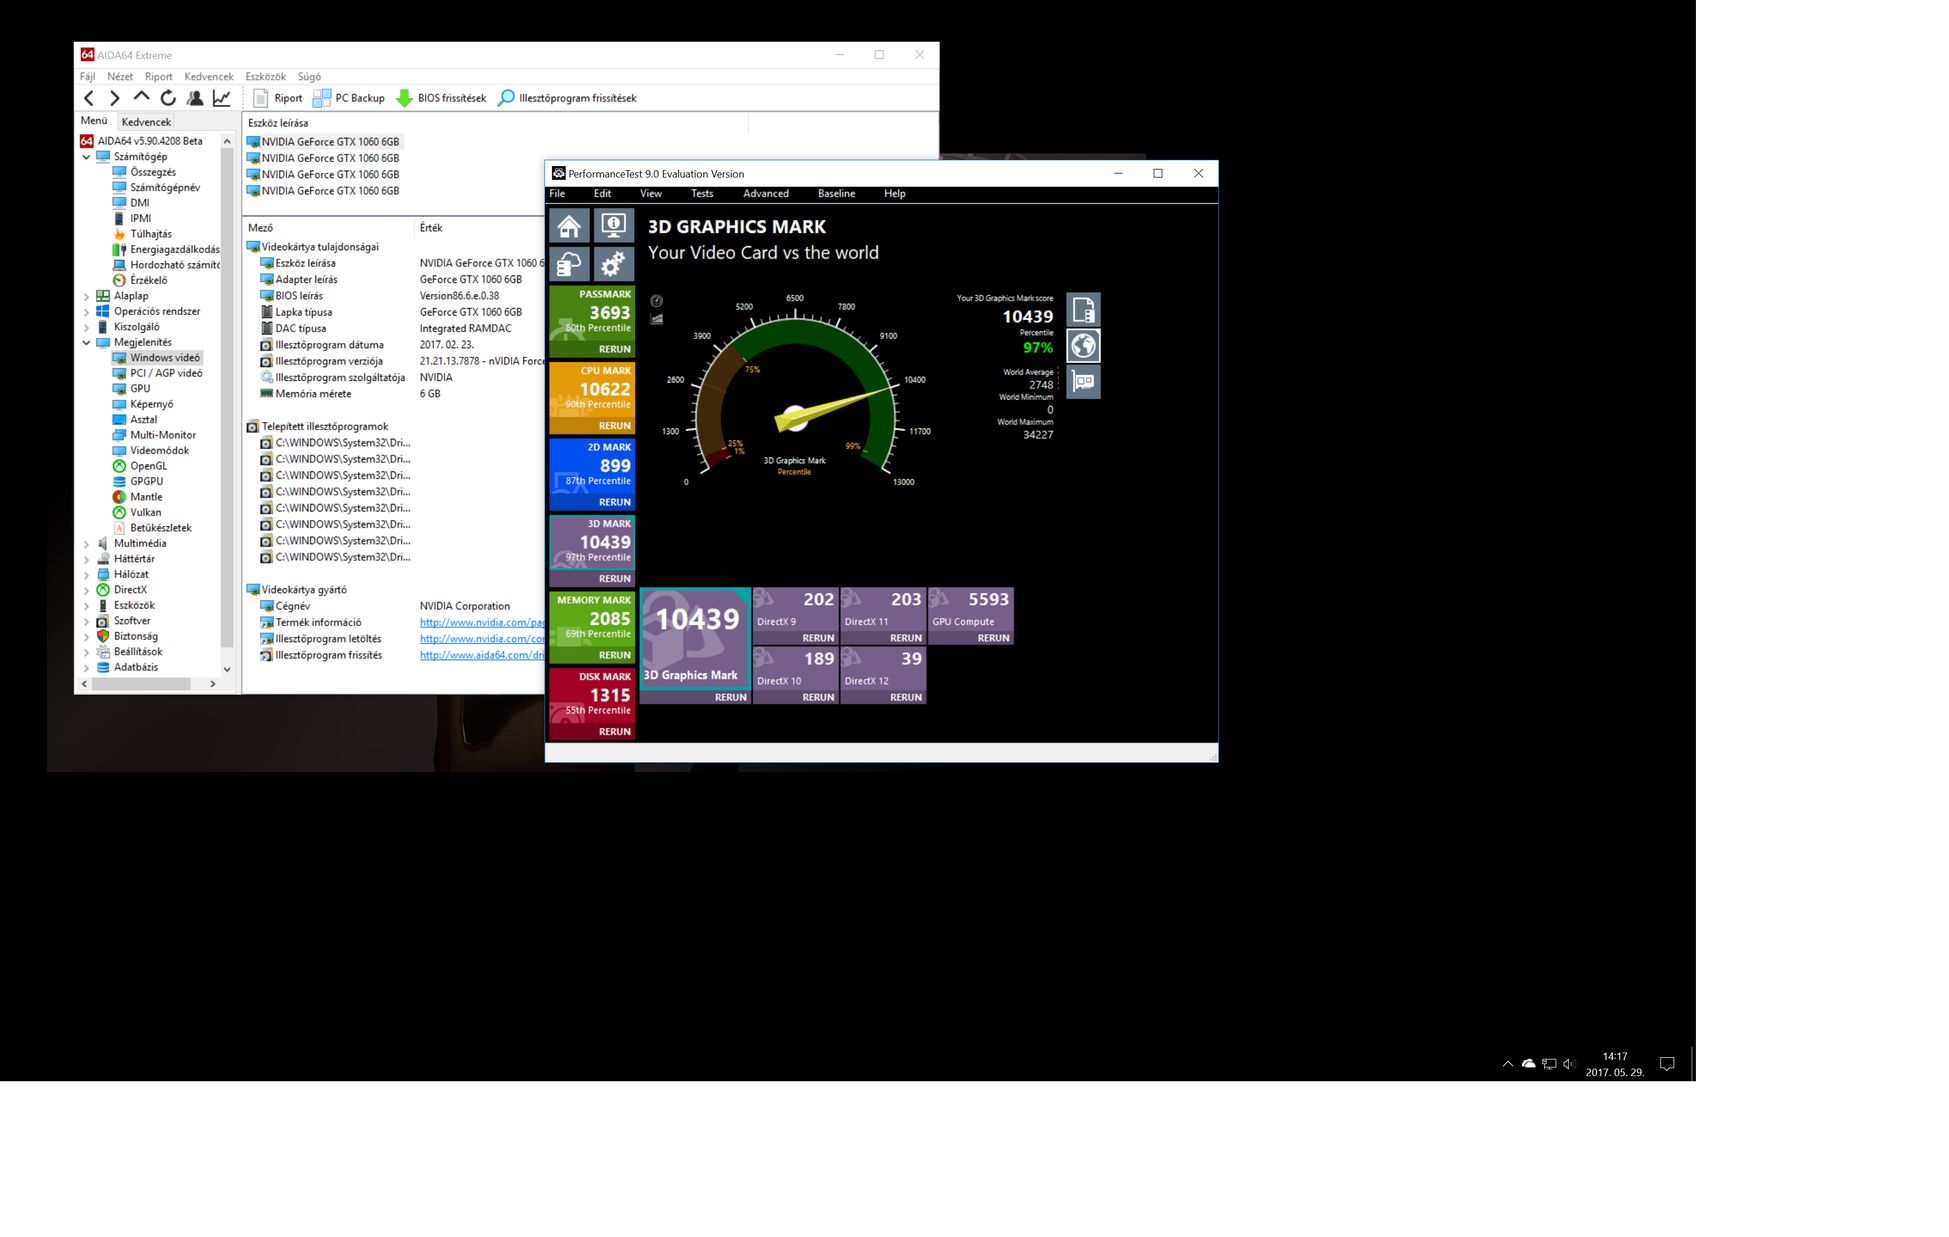Open the video card comparison icon
Image resolution: width=1949 pixels, height=1237 pixels.
[x=1083, y=382]
